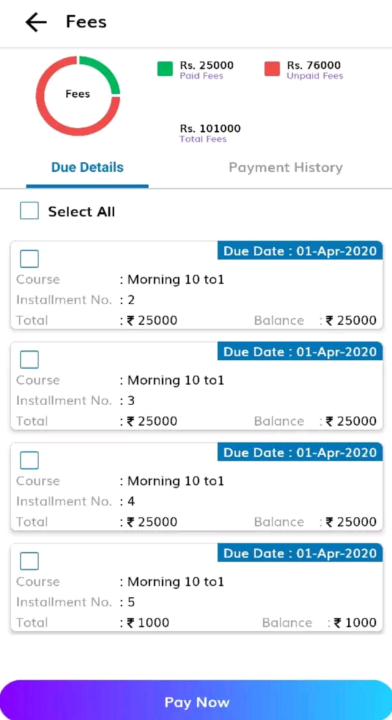Click the Fees donut chart center
Screen dimensions: 392x720
[78, 94]
